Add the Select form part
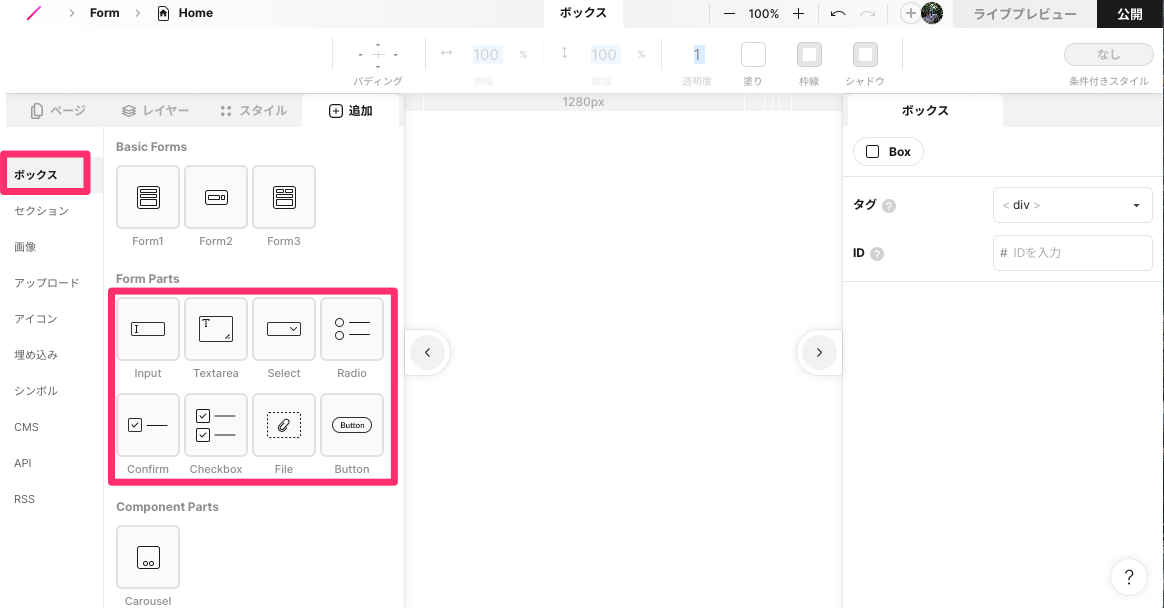The image size is (1164, 608). 284,329
